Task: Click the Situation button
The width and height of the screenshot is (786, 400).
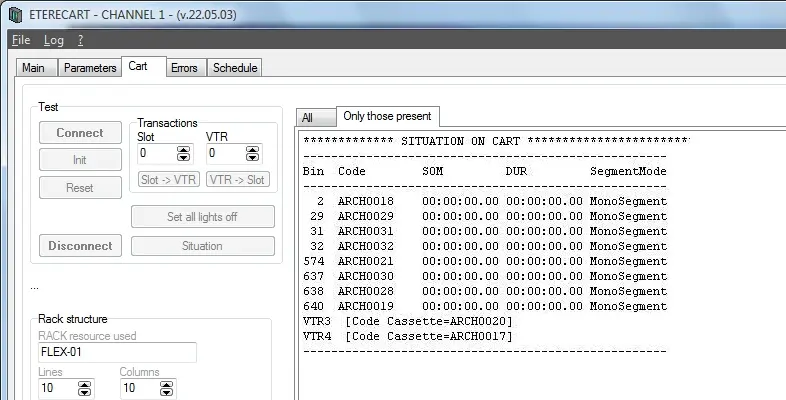Action: pyautogui.click(x=202, y=246)
